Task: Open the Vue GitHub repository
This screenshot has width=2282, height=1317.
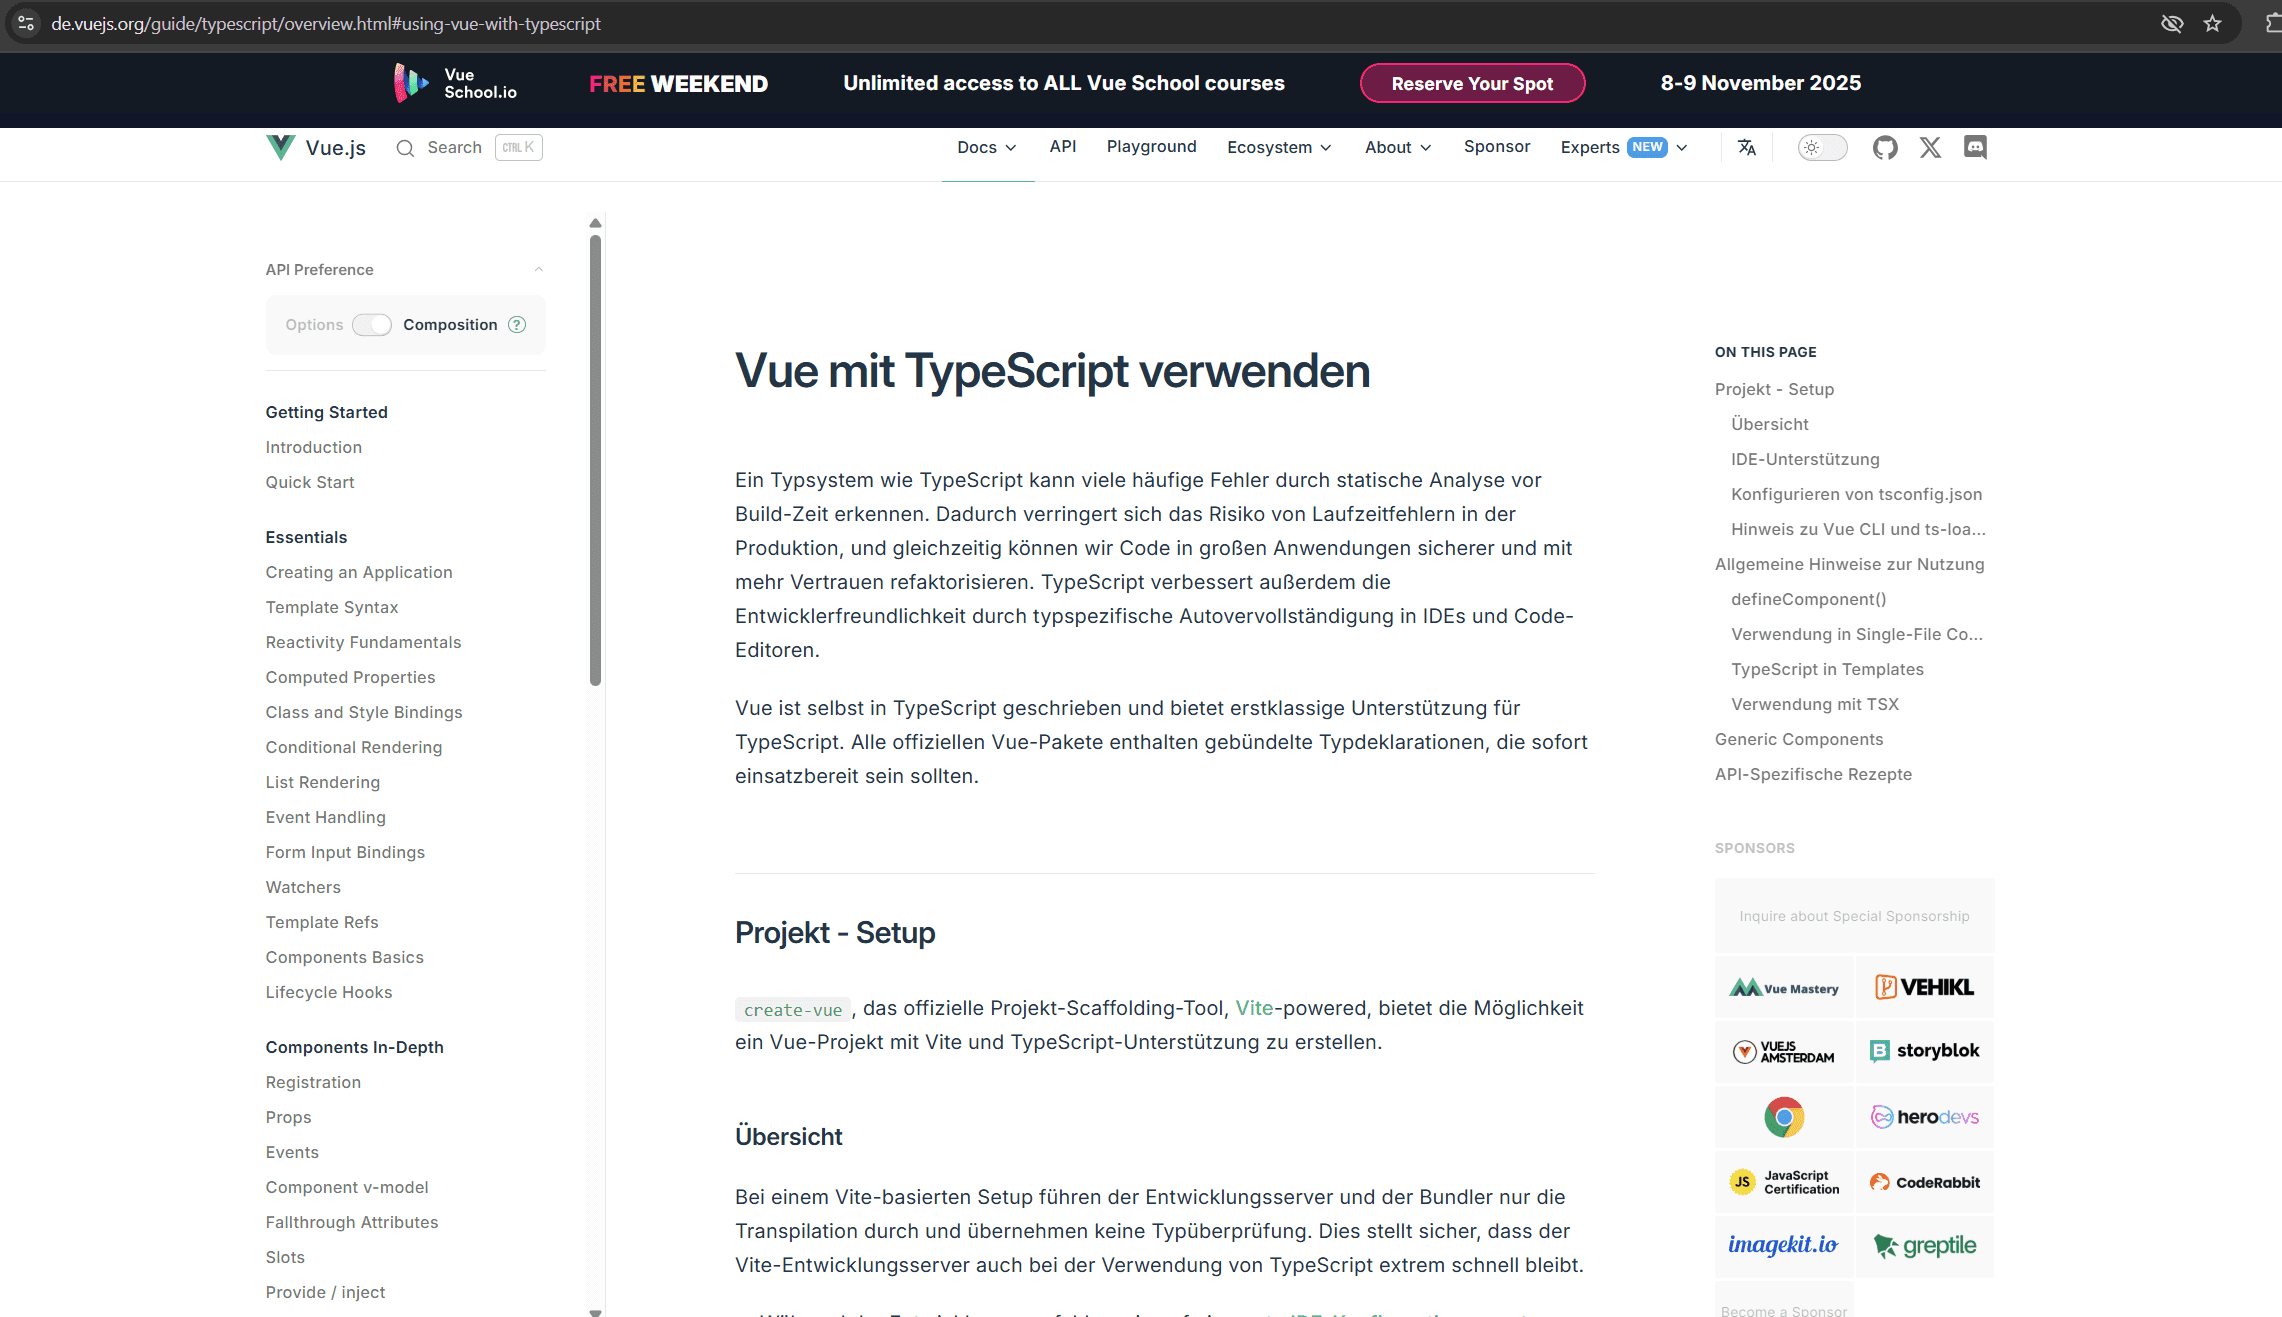Action: [x=1885, y=147]
